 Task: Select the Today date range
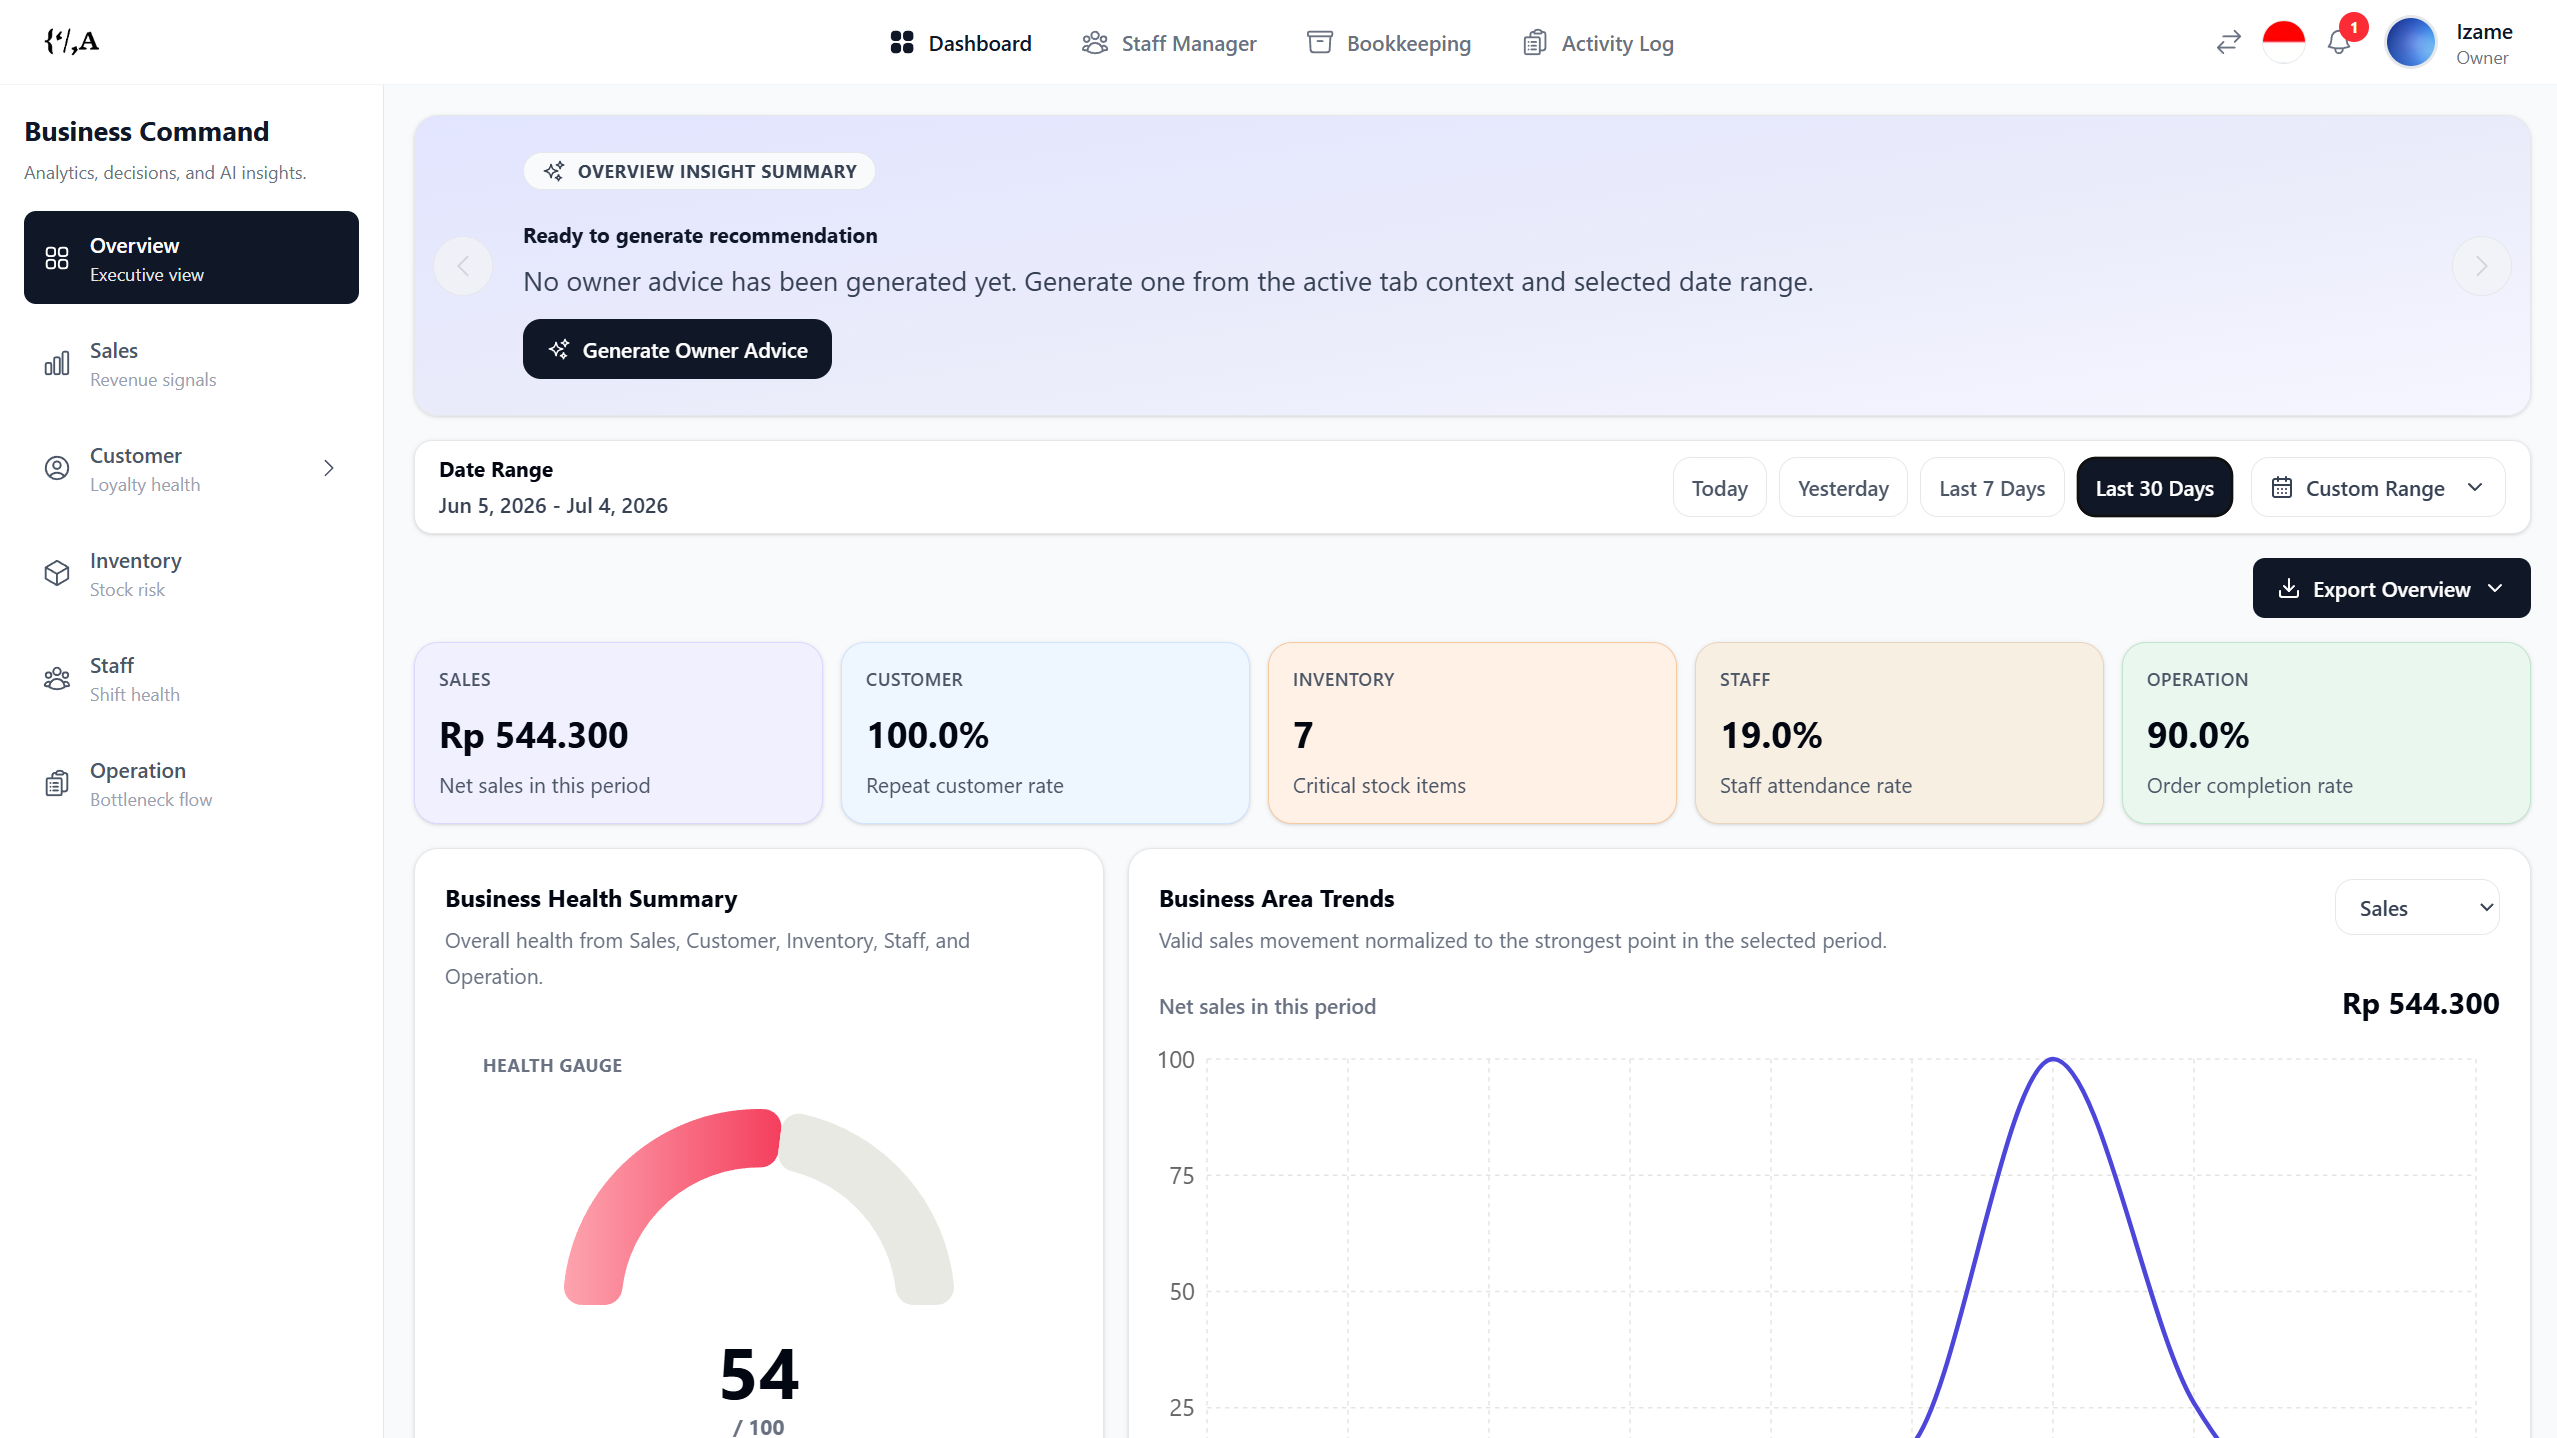point(1719,488)
